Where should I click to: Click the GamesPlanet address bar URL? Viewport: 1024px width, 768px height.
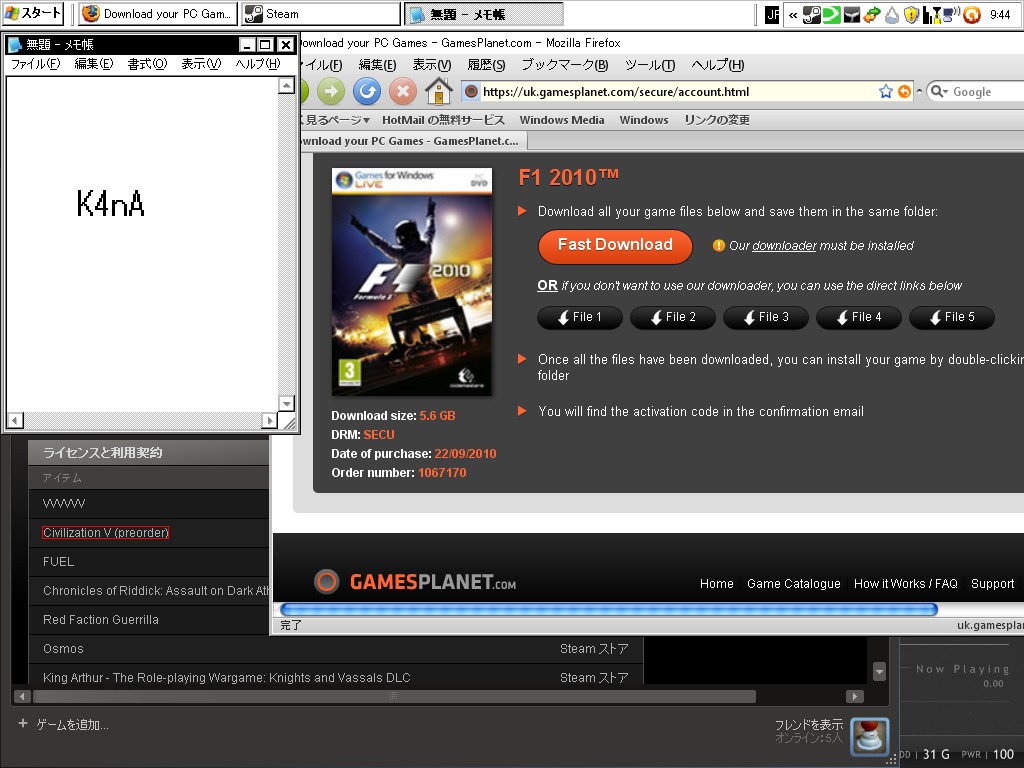615,92
